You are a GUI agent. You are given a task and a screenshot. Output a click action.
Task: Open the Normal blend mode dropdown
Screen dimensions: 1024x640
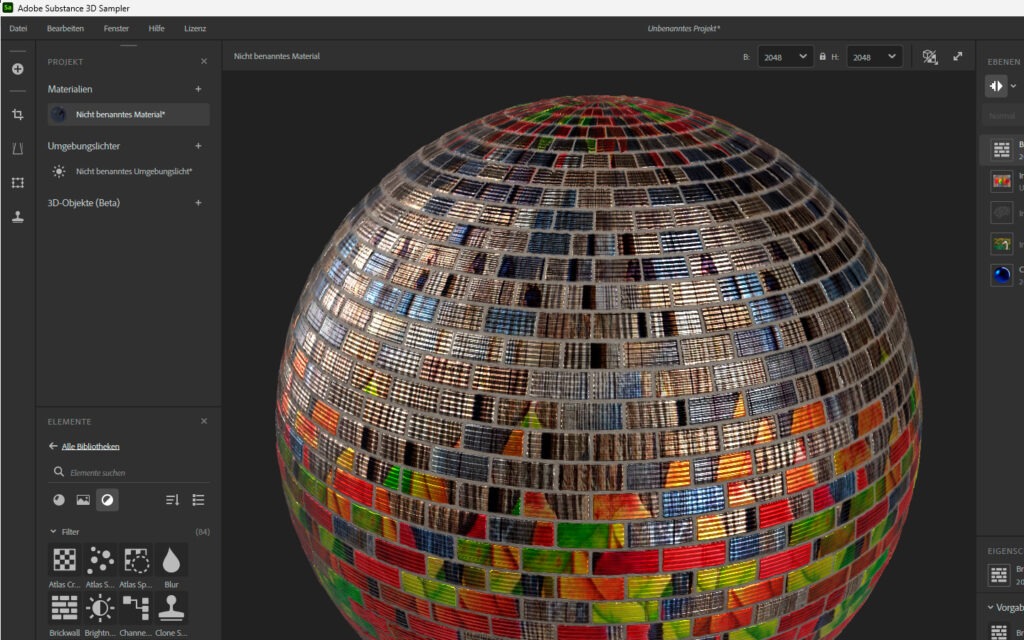click(1003, 116)
